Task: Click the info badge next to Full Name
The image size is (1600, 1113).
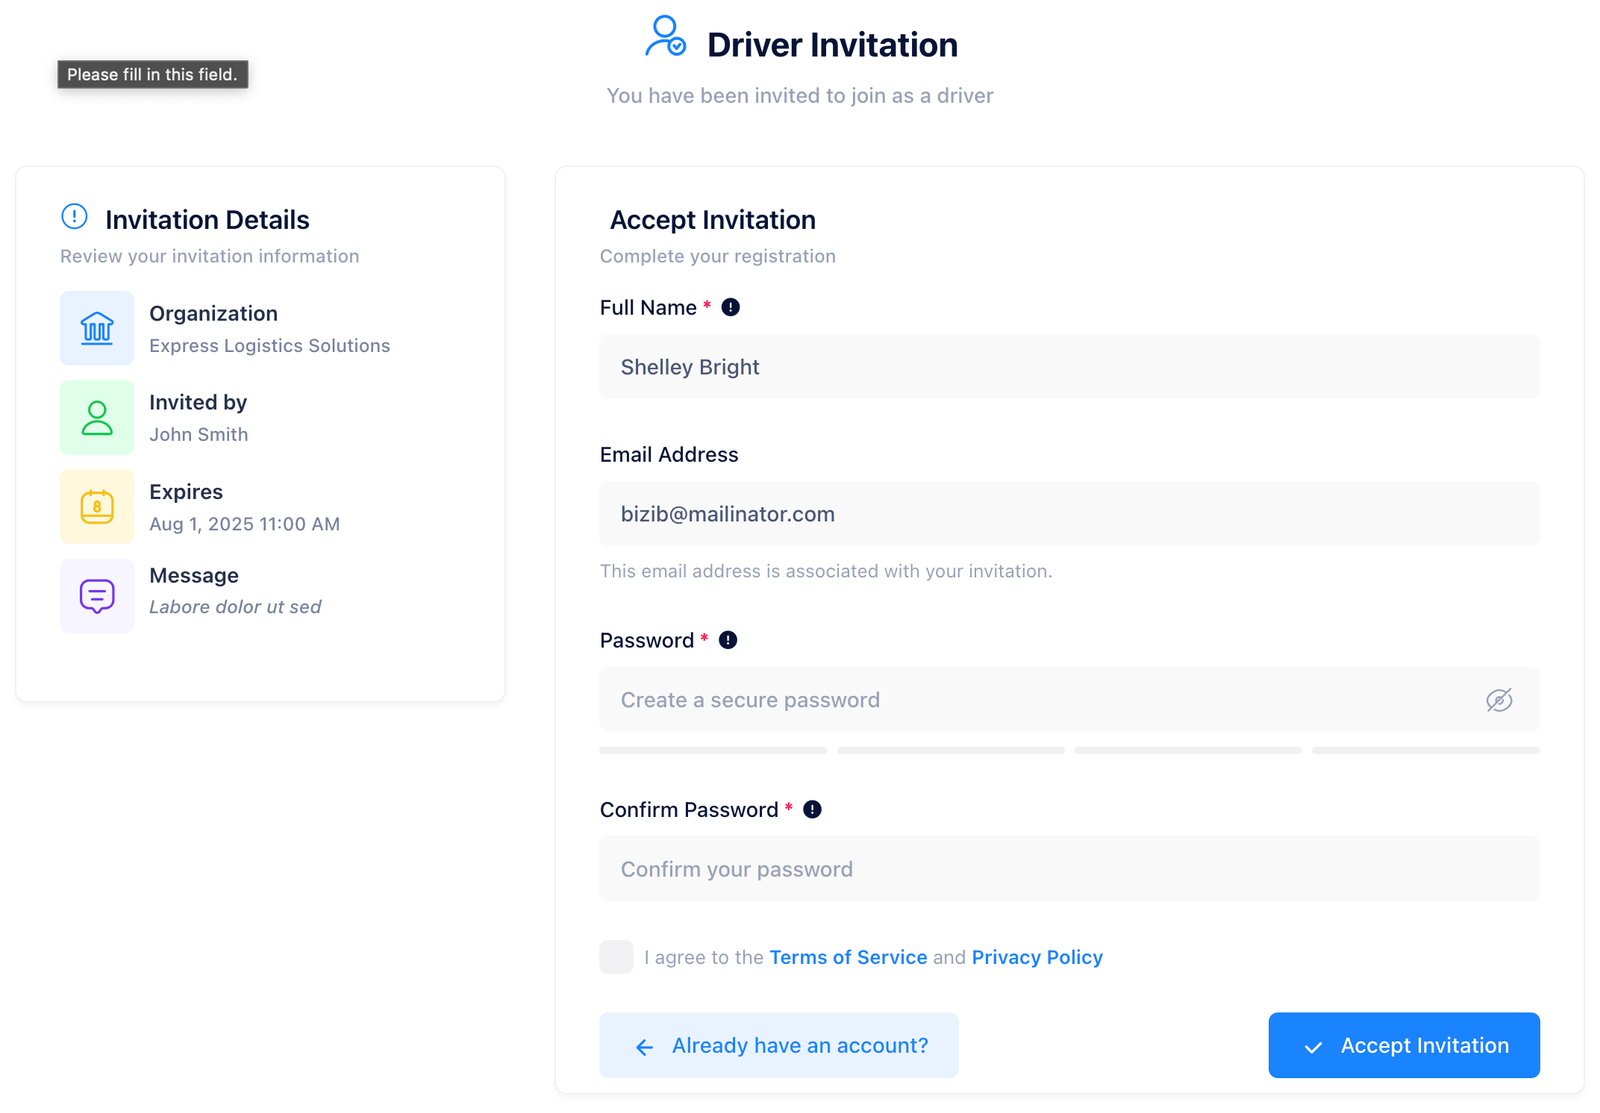Action: pos(731,307)
